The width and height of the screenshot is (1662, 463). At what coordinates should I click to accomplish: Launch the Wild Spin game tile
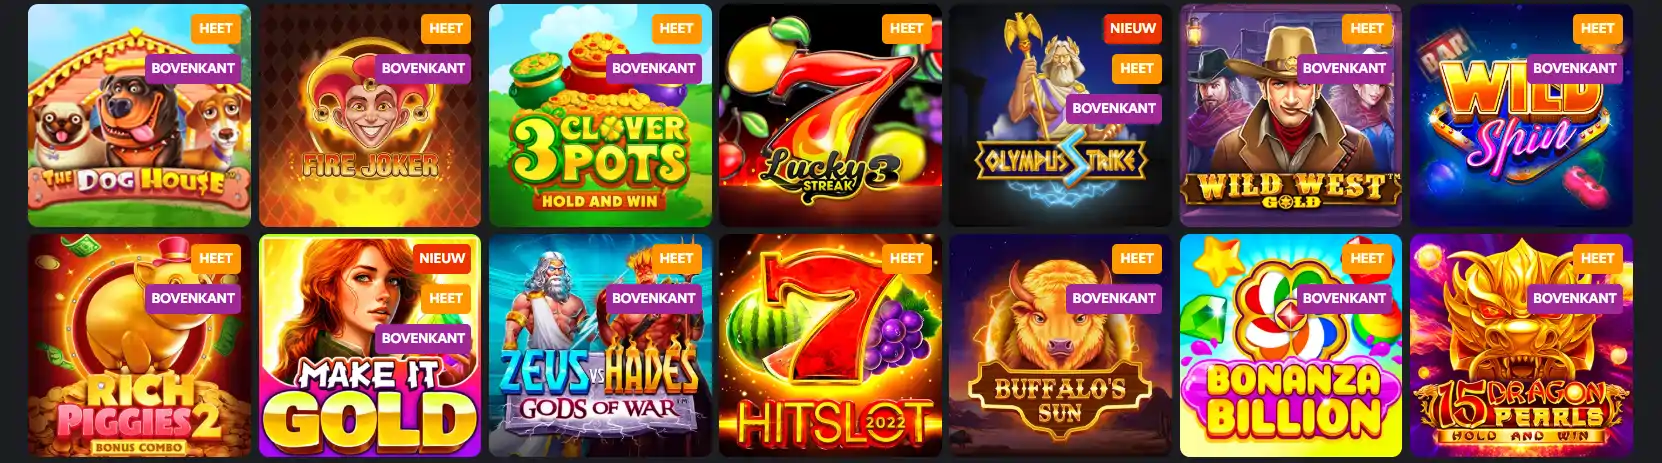tap(1521, 115)
